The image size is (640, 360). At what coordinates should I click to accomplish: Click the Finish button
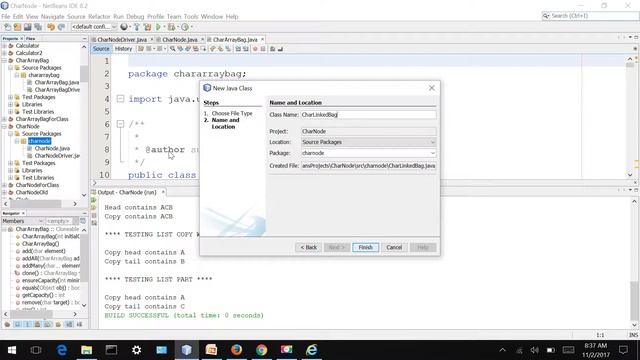click(x=365, y=247)
